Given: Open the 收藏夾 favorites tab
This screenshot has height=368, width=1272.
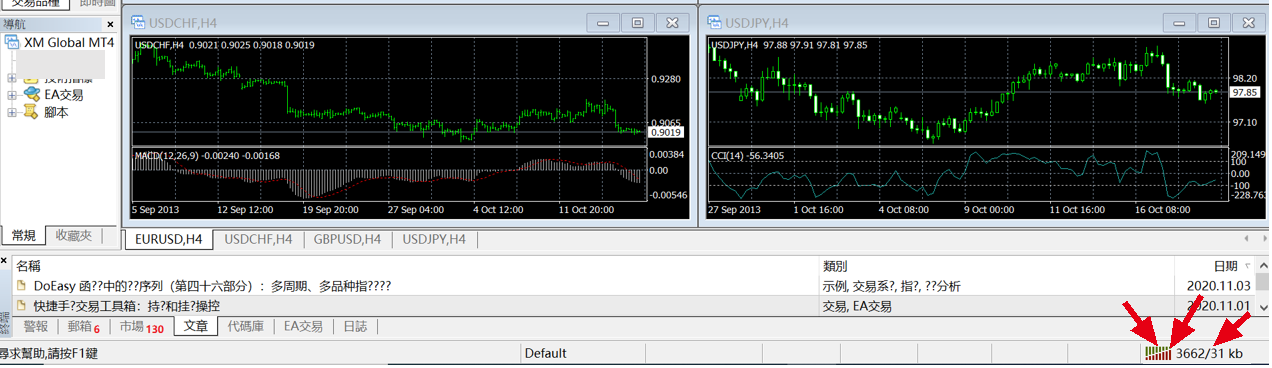Looking at the screenshot, I should [73, 235].
